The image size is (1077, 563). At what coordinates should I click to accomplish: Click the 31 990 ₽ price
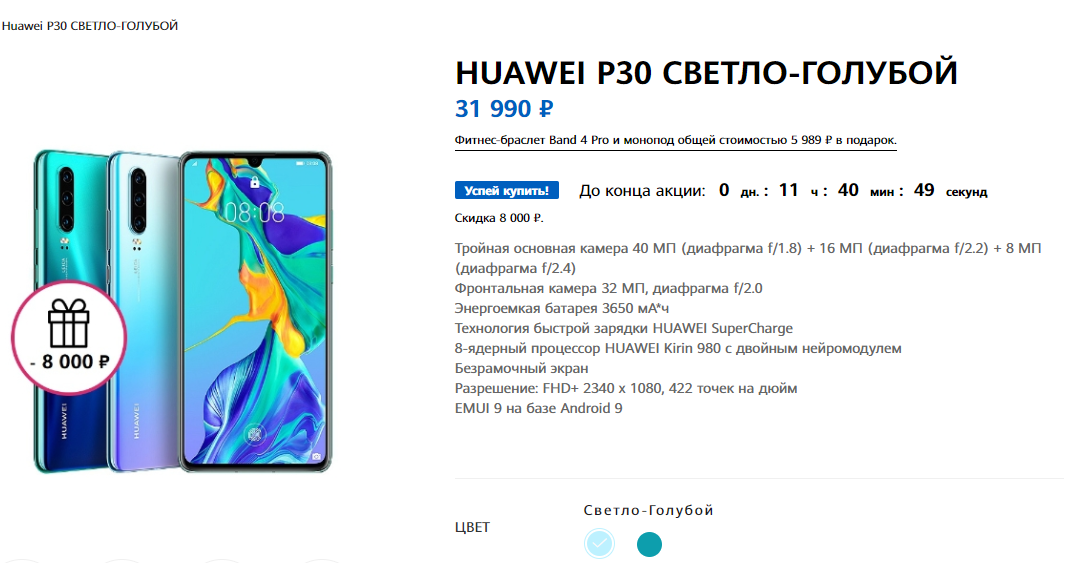pos(504,108)
